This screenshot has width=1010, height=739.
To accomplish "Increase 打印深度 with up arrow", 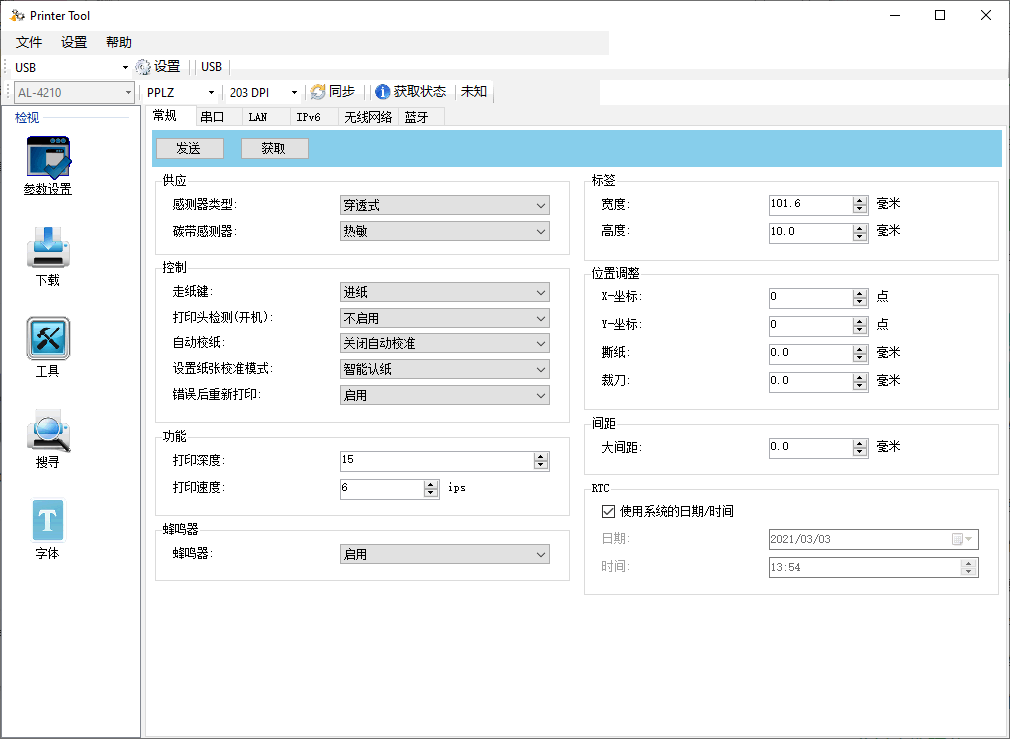I will coord(541,457).
